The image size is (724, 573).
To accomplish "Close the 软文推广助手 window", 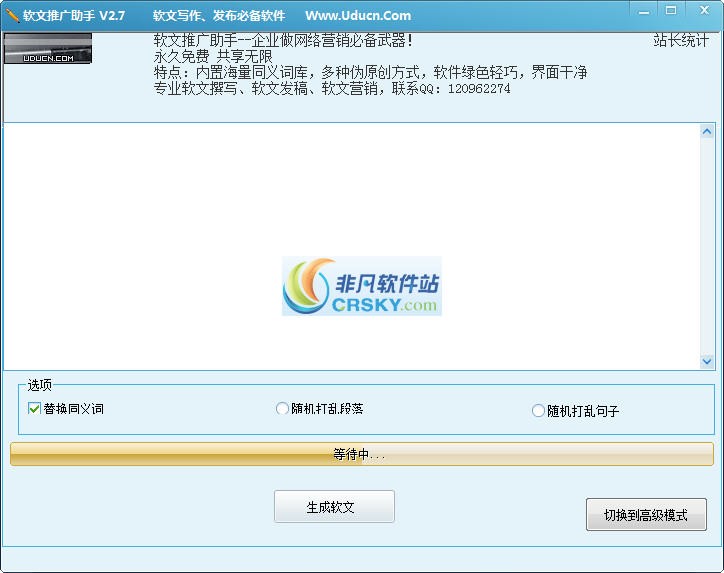I will [704, 11].
